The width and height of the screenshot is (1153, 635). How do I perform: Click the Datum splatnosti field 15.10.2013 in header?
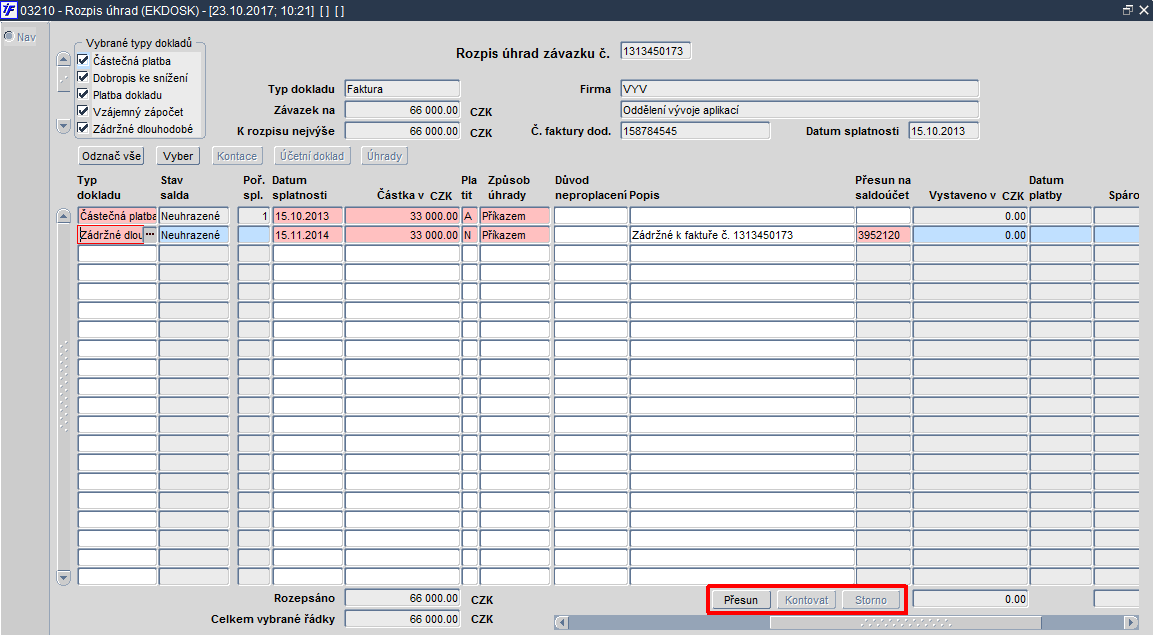coord(943,131)
